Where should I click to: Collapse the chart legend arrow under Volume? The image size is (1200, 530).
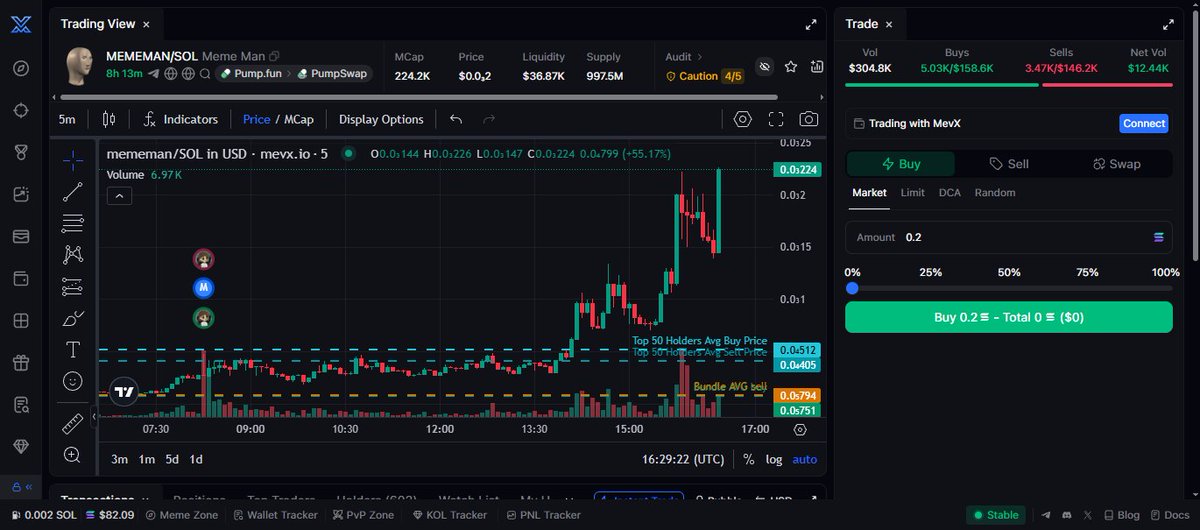119,196
